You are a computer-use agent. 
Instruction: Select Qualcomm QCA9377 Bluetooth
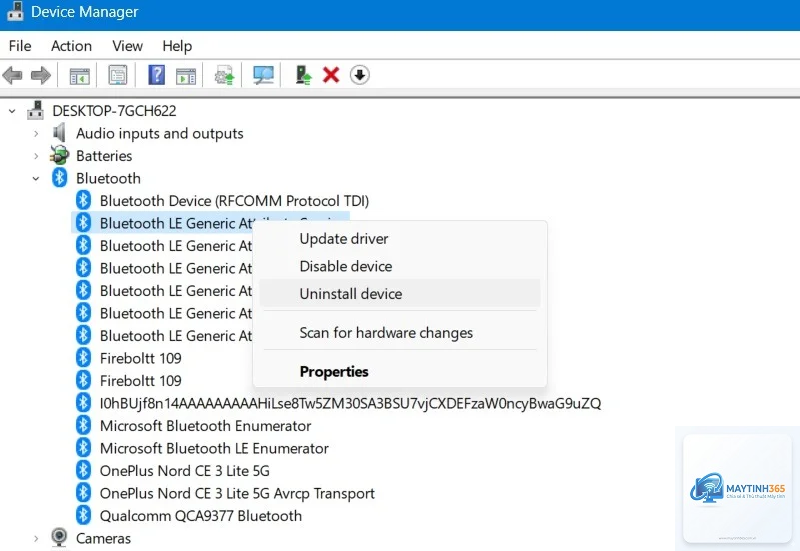201,515
